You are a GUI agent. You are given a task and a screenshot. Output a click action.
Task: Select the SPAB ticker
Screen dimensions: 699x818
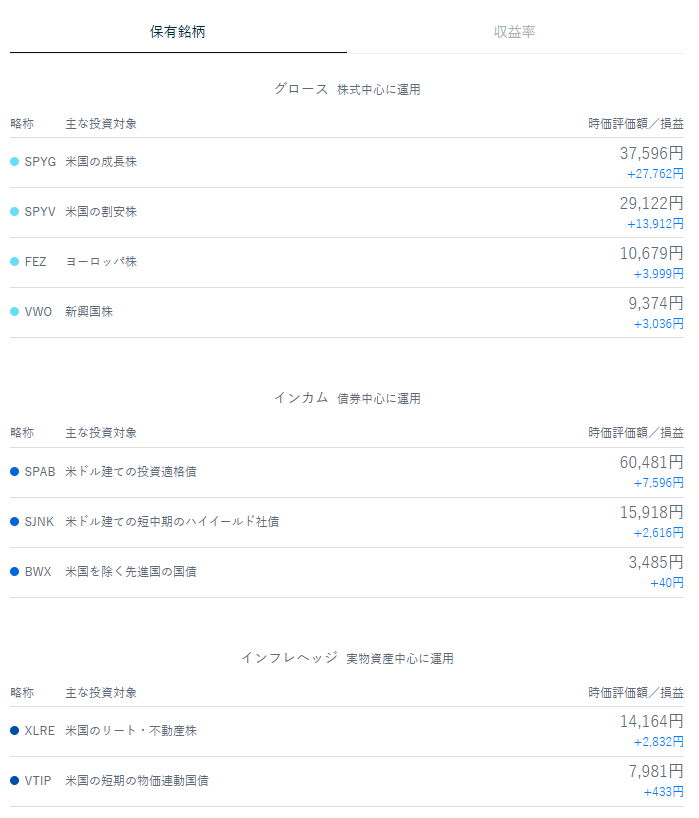point(40,472)
